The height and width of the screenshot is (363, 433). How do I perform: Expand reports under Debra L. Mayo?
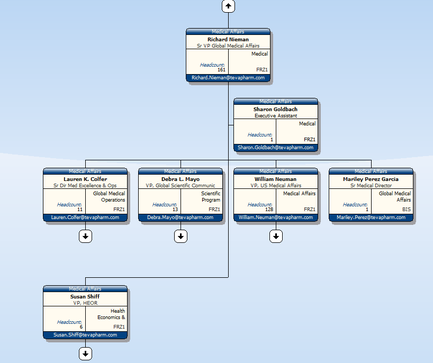click(181, 236)
